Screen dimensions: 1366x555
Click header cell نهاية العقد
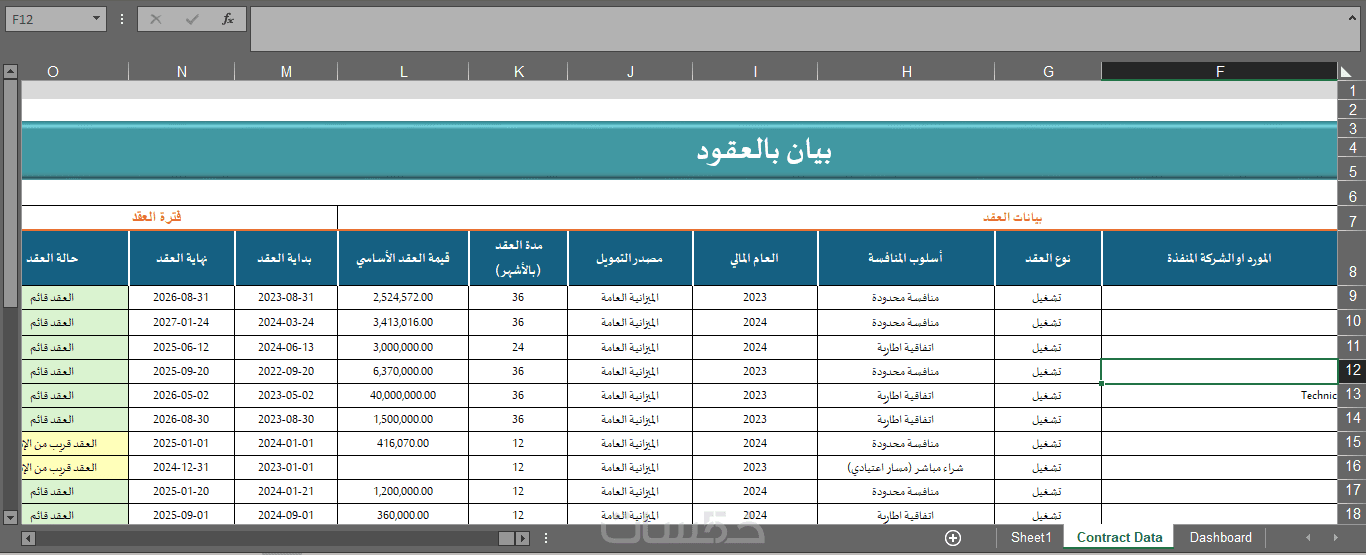click(x=182, y=258)
